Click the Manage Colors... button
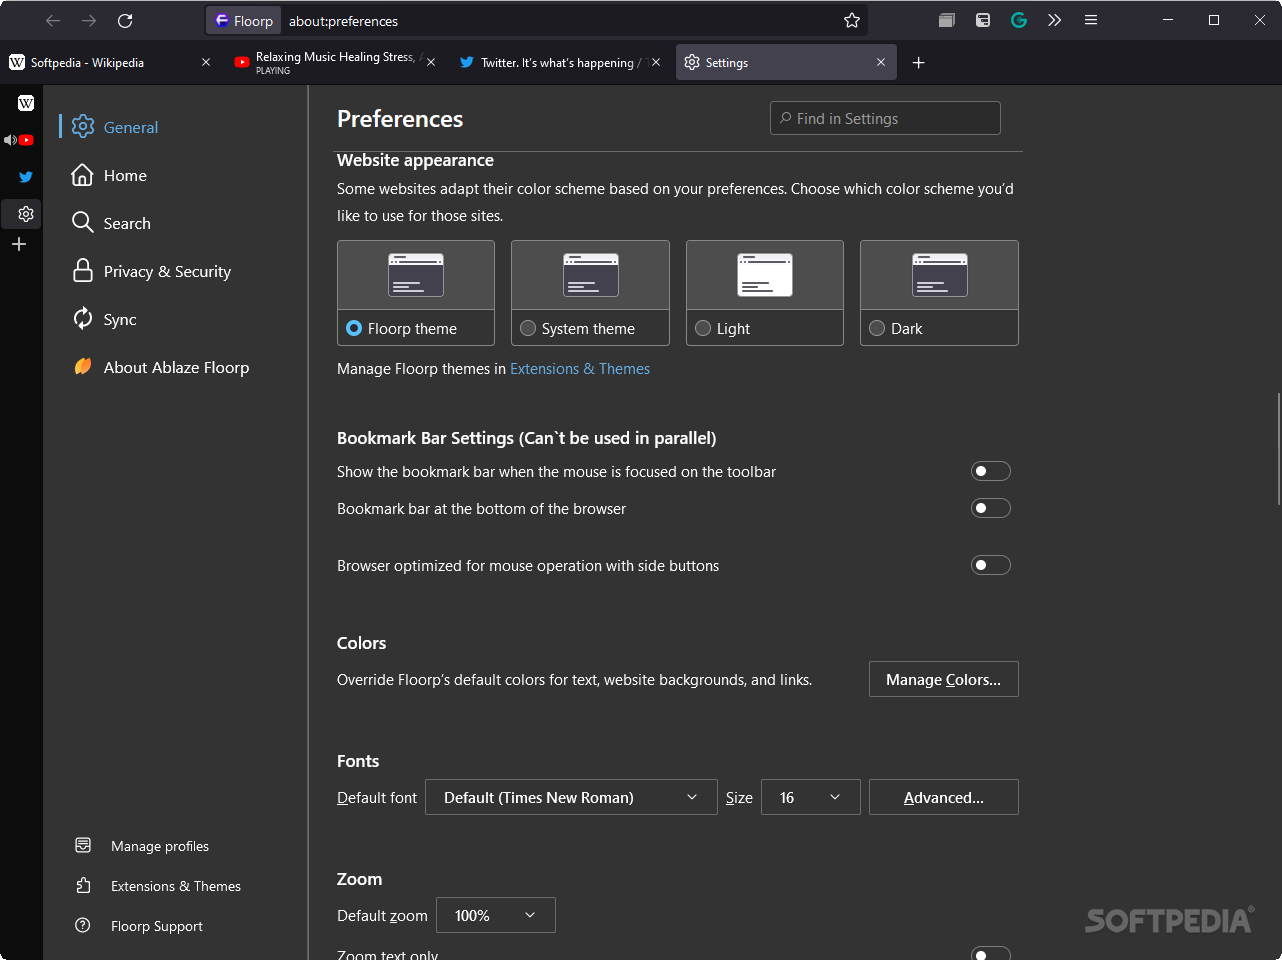1282x960 pixels. coord(944,679)
